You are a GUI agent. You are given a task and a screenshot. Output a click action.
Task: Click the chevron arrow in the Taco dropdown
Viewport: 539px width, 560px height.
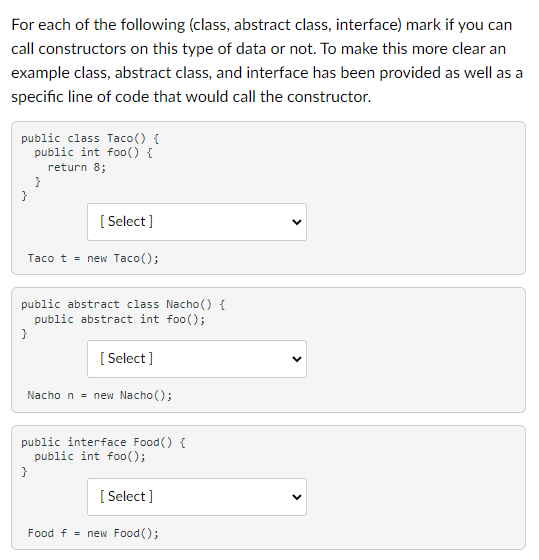pos(296,222)
